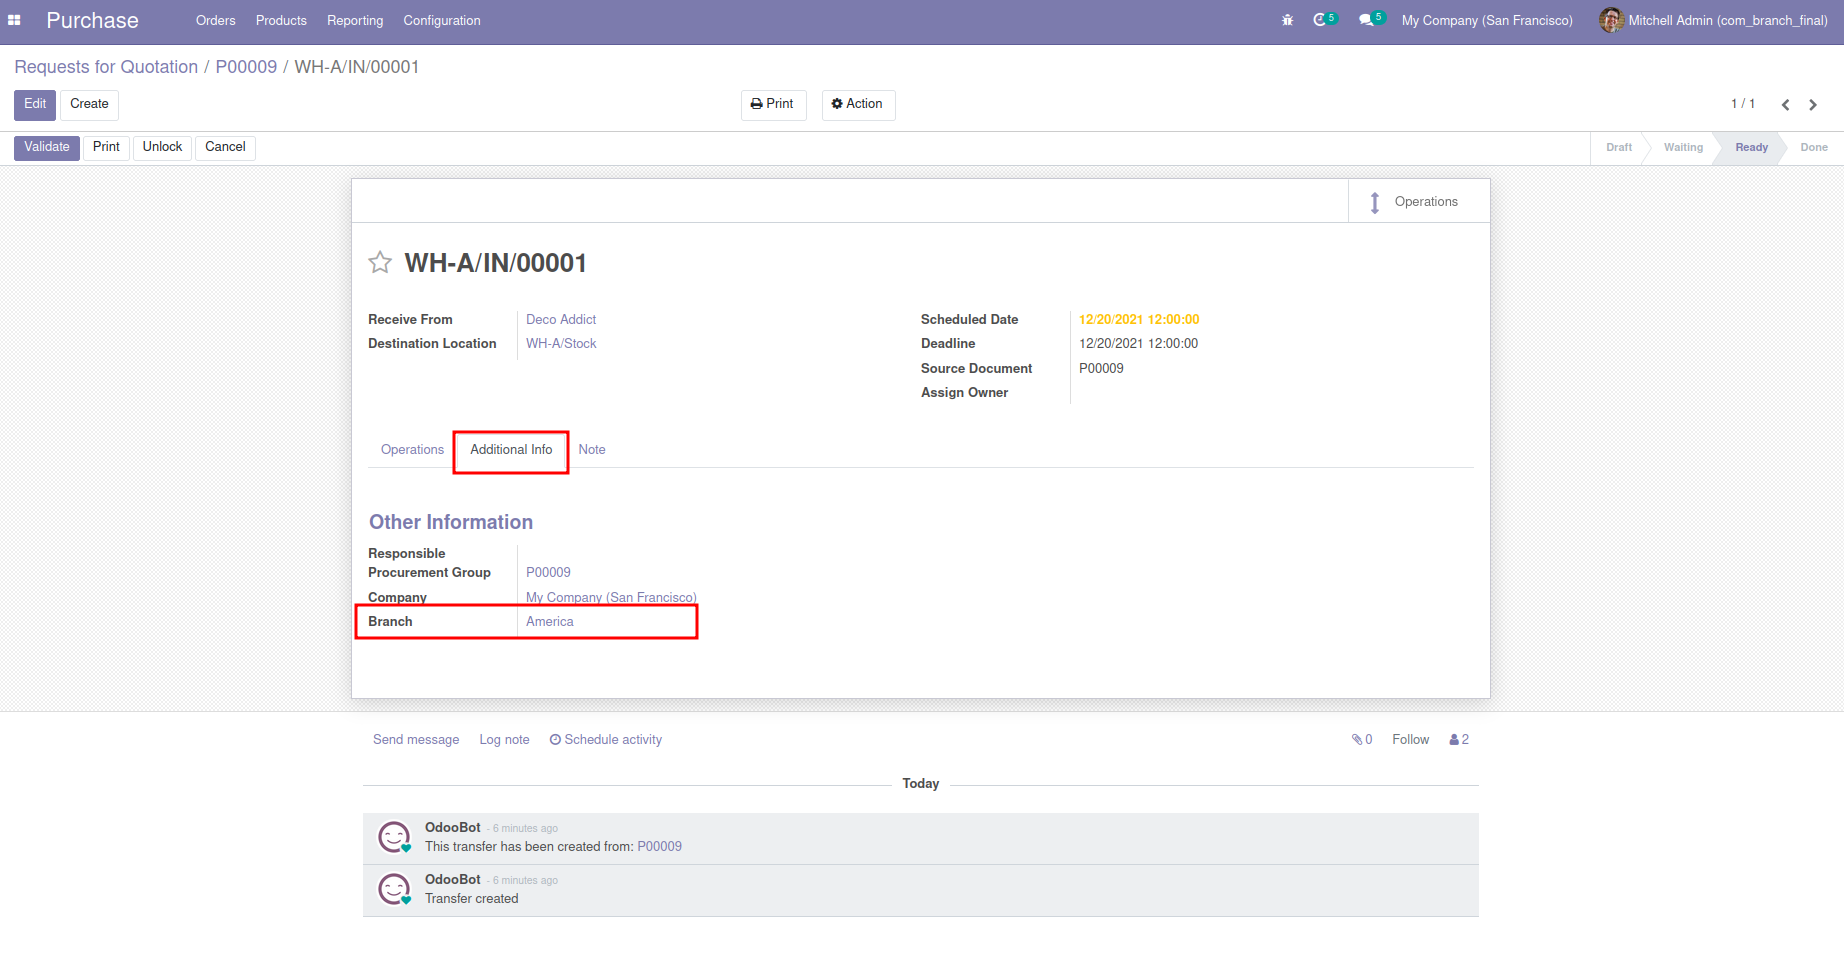Viewport: 1844px width, 967px height.
Task: Toggle Follow on this transfer
Action: (1410, 740)
